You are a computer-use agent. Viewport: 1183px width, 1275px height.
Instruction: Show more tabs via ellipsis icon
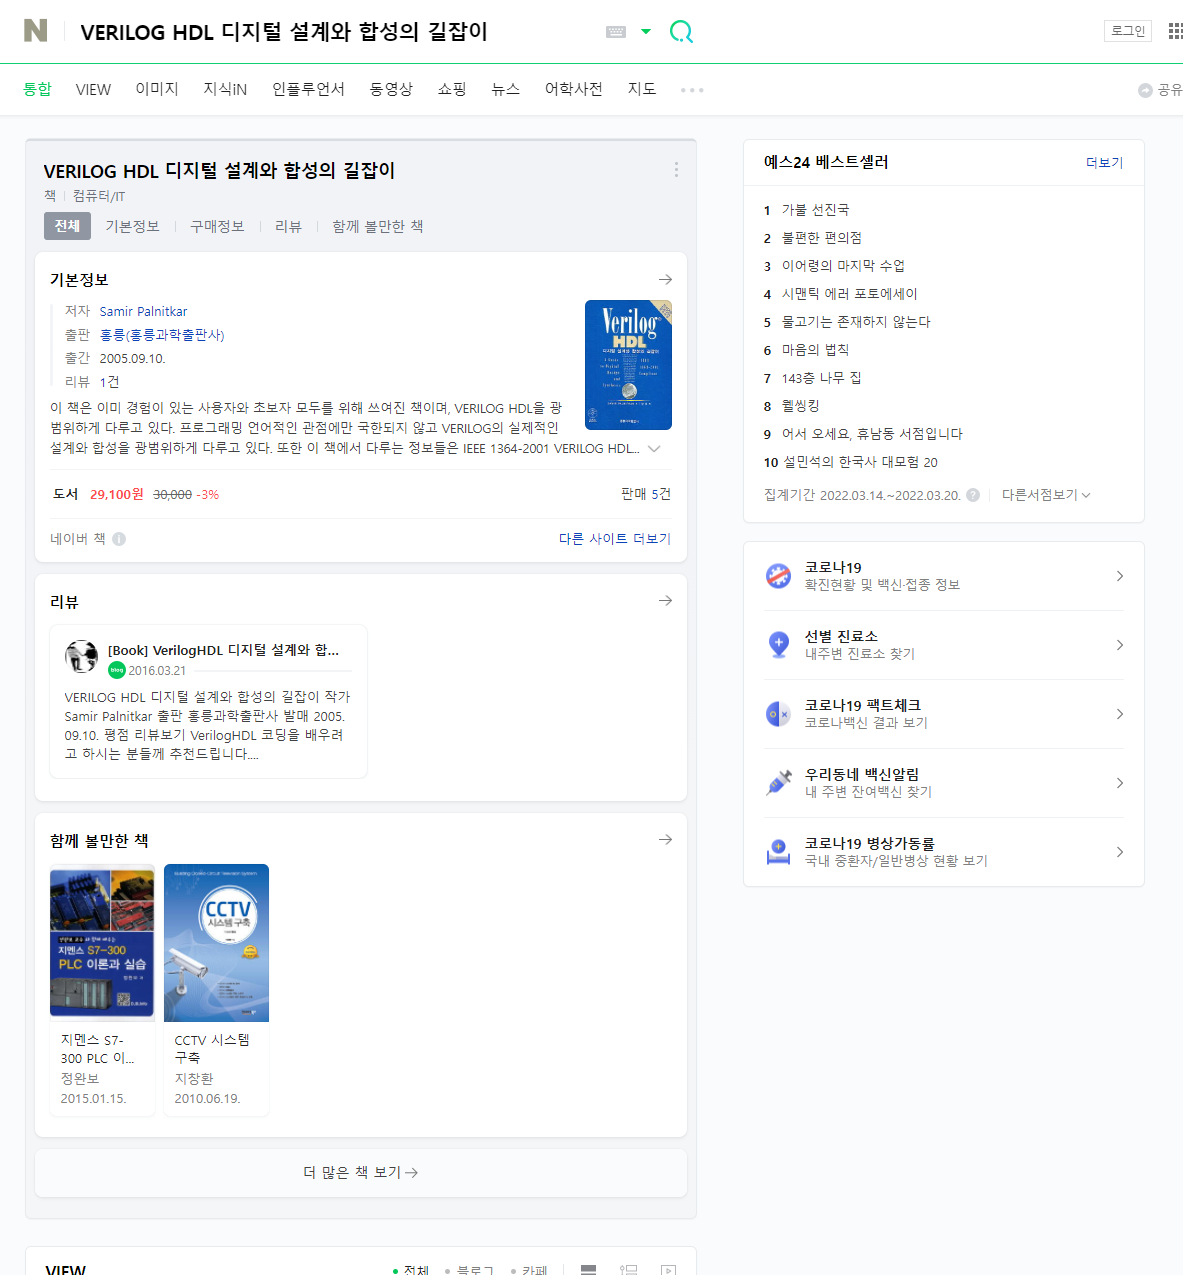[x=692, y=90]
